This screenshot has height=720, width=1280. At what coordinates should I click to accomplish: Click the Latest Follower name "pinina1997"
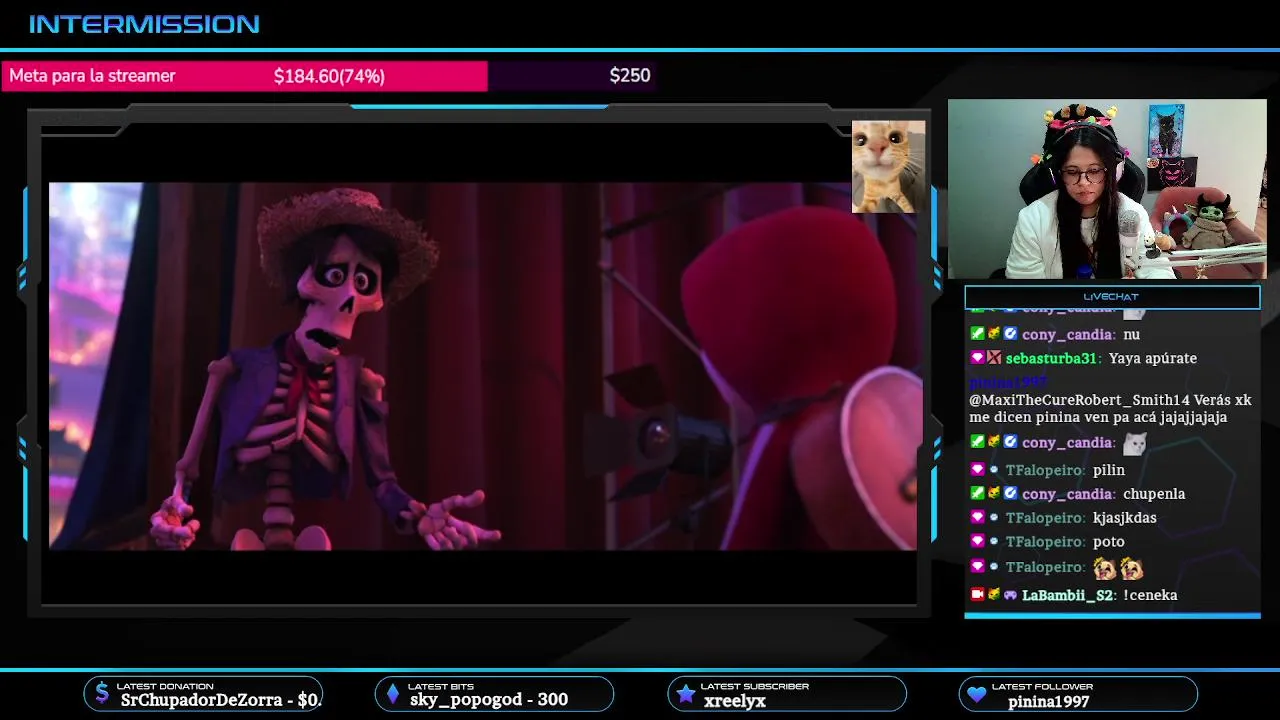1048,701
